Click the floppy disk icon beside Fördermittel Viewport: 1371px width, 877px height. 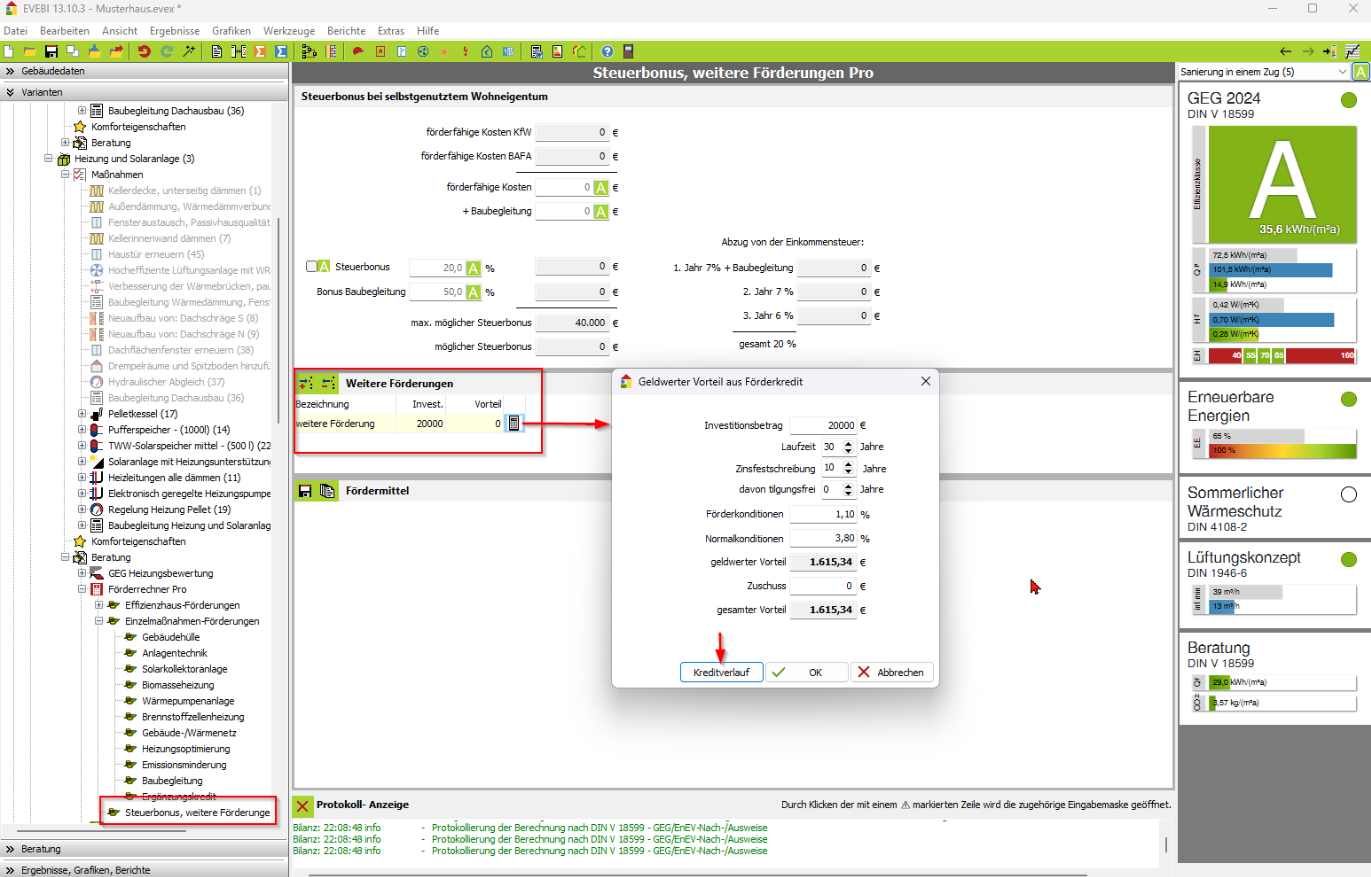[x=305, y=491]
